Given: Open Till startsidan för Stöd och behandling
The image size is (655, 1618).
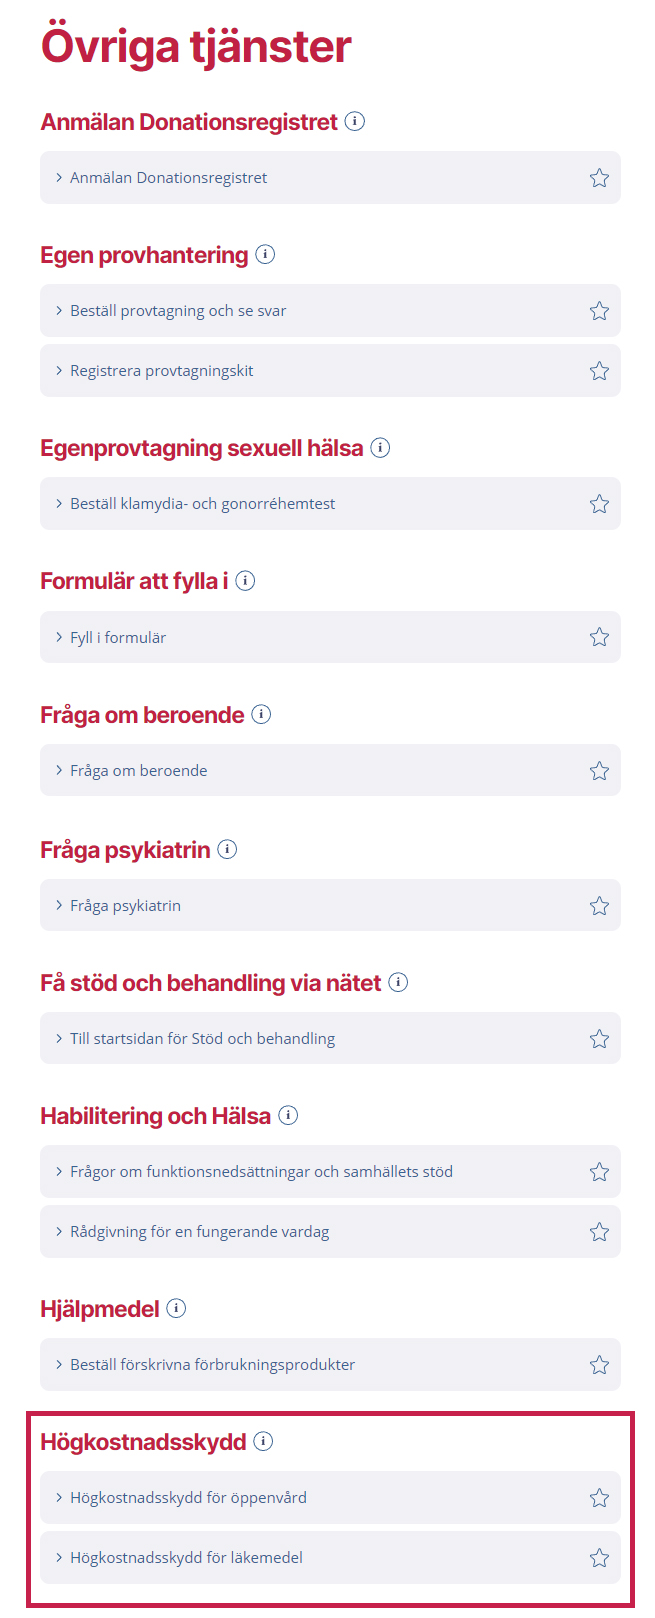Looking at the screenshot, I should click(202, 1039).
